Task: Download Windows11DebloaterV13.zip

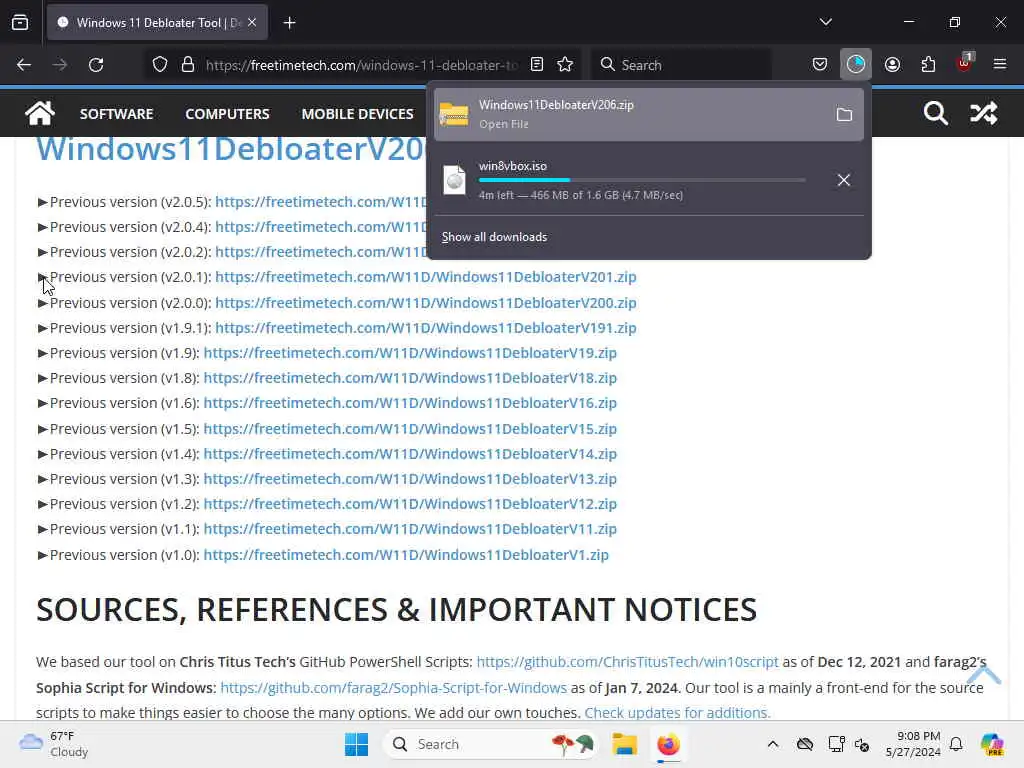Action: pos(410,479)
